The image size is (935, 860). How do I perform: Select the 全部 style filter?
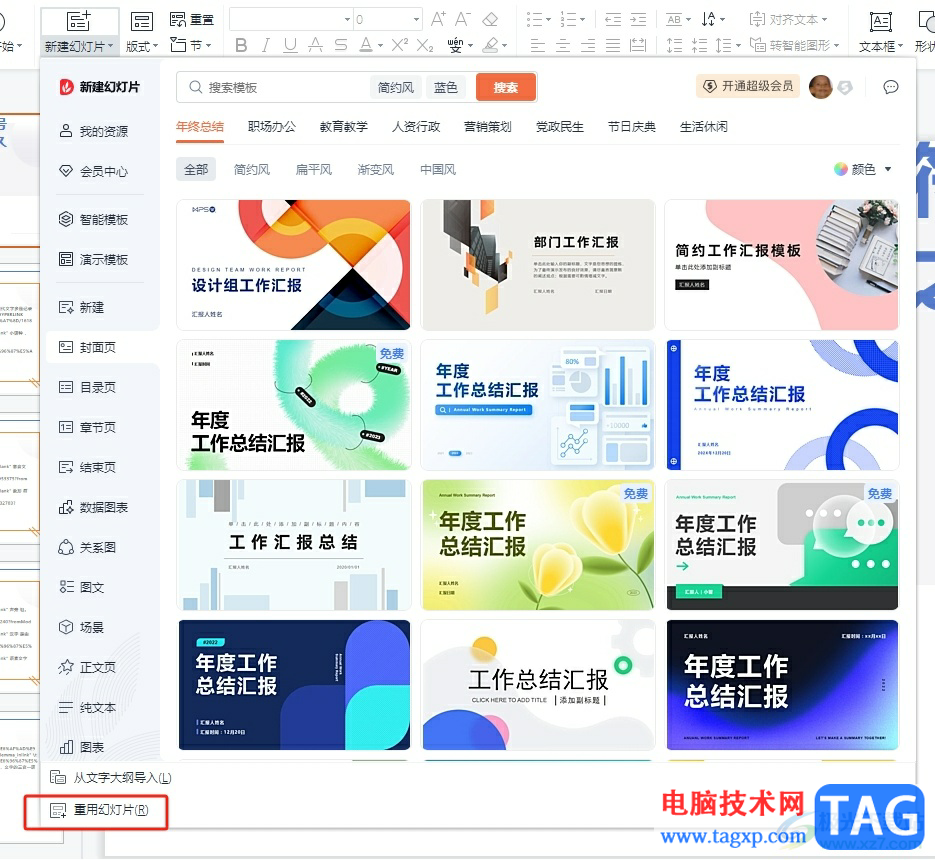point(196,169)
